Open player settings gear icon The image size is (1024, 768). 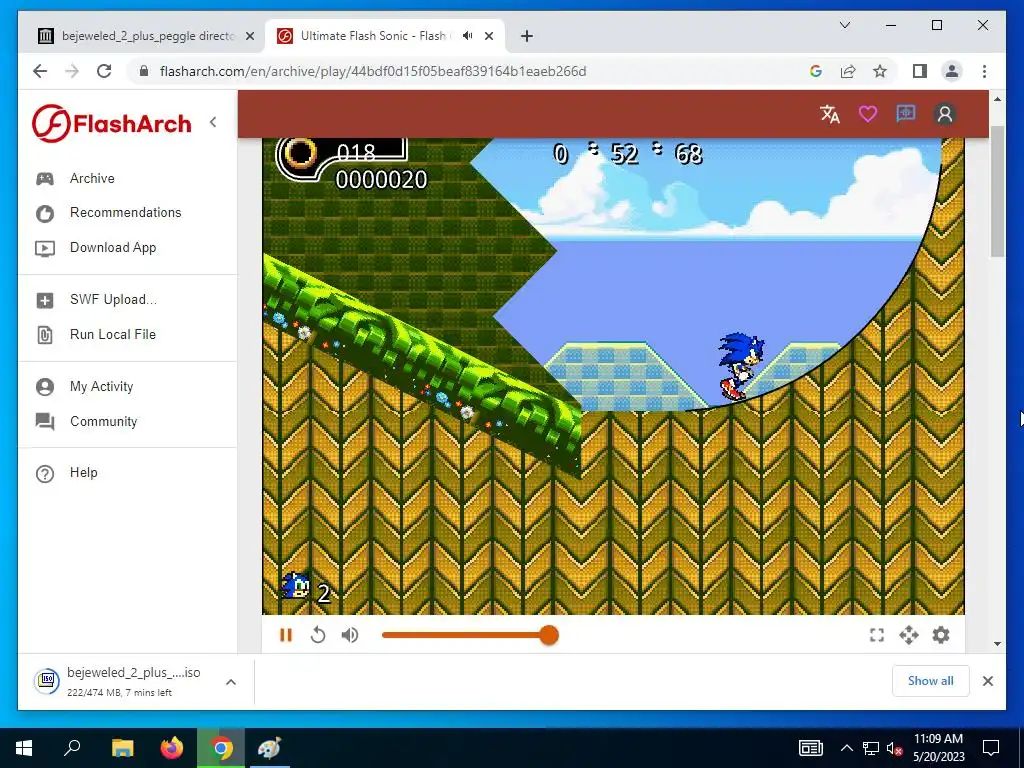tap(941, 635)
